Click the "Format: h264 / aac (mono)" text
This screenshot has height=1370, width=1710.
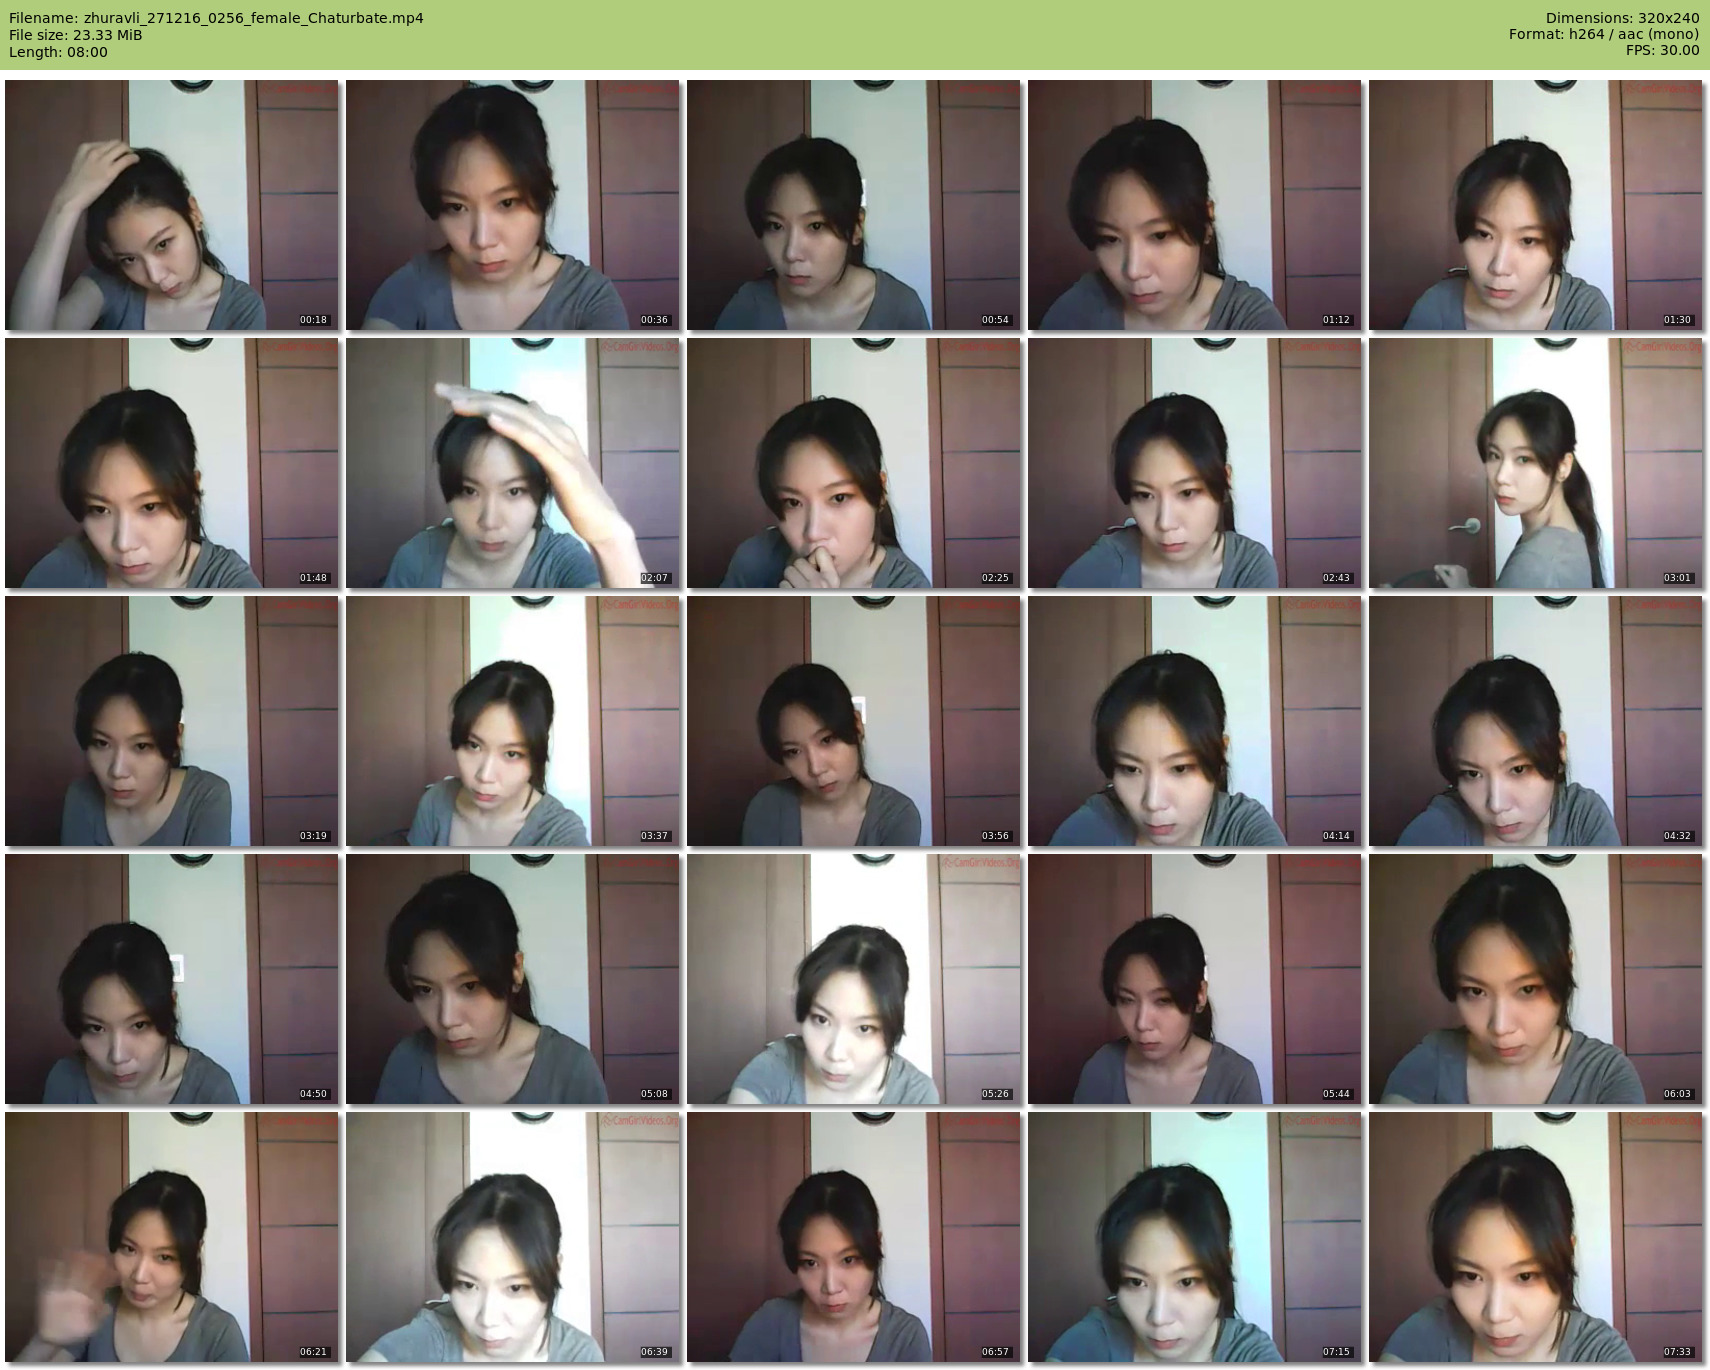coord(1604,35)
